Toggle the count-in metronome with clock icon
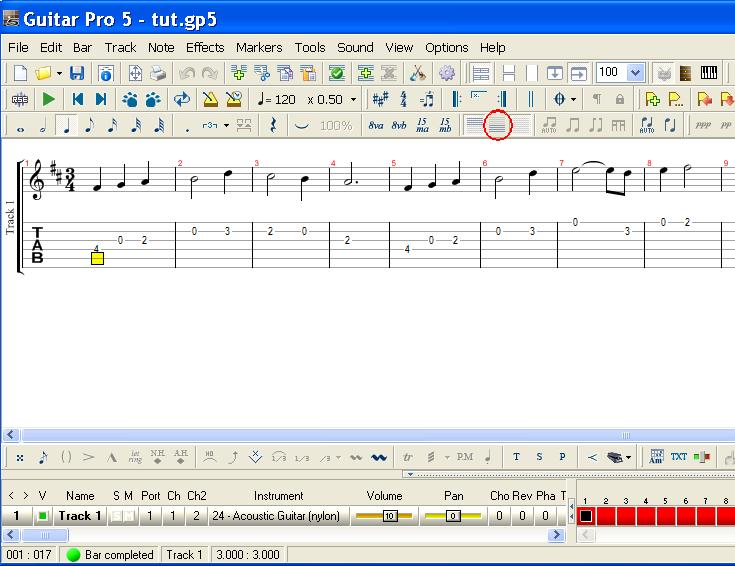The width and height of the screenshot is (735, 566). coord(233,99)
